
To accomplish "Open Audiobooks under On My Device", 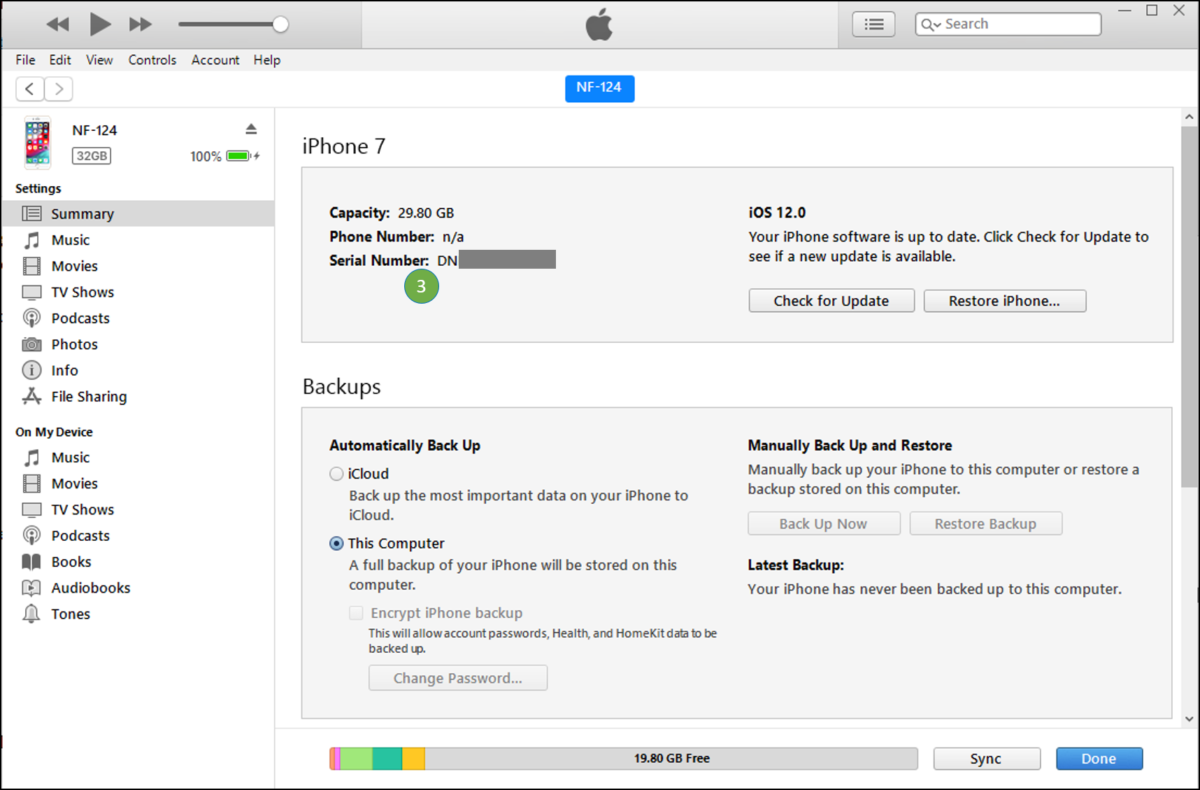I will coord(92,587).
